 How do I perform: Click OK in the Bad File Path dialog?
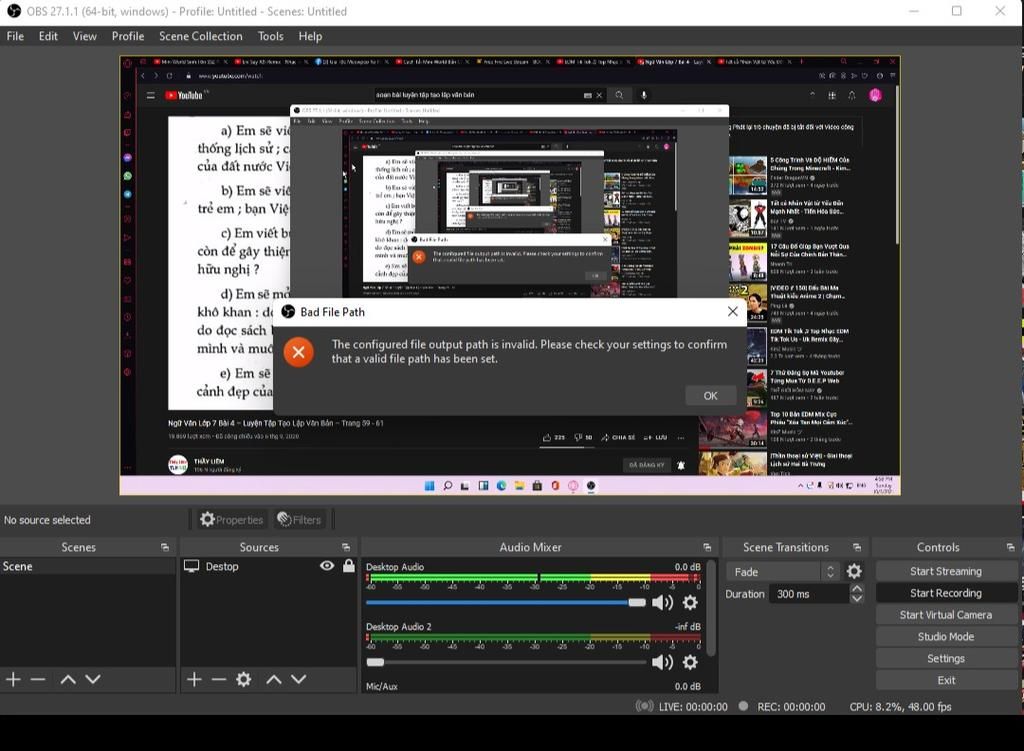(x=711, y=396)
